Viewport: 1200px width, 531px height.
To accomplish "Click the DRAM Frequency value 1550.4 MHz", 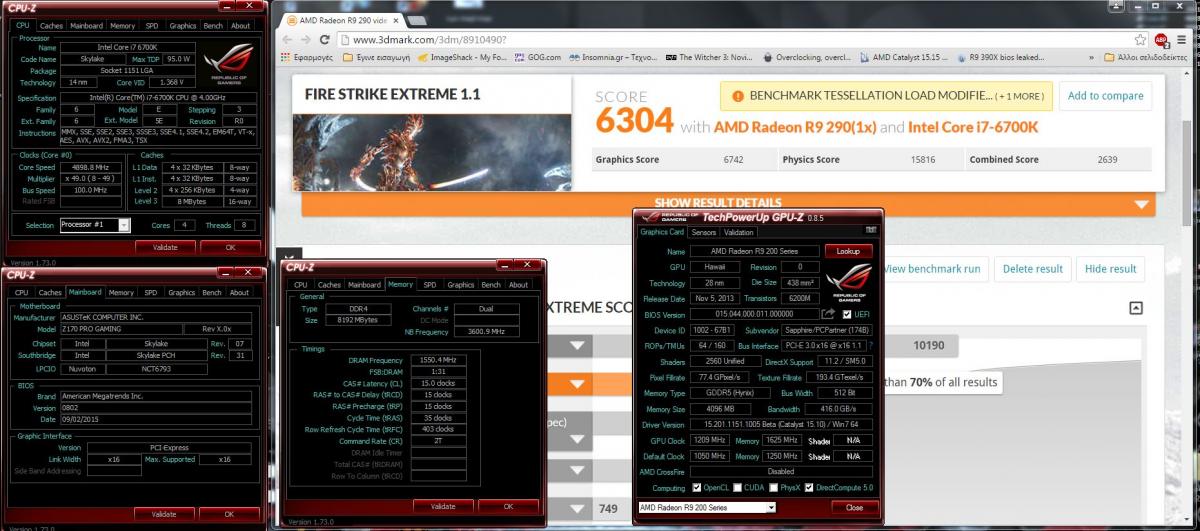I will [x=439, y=360].
